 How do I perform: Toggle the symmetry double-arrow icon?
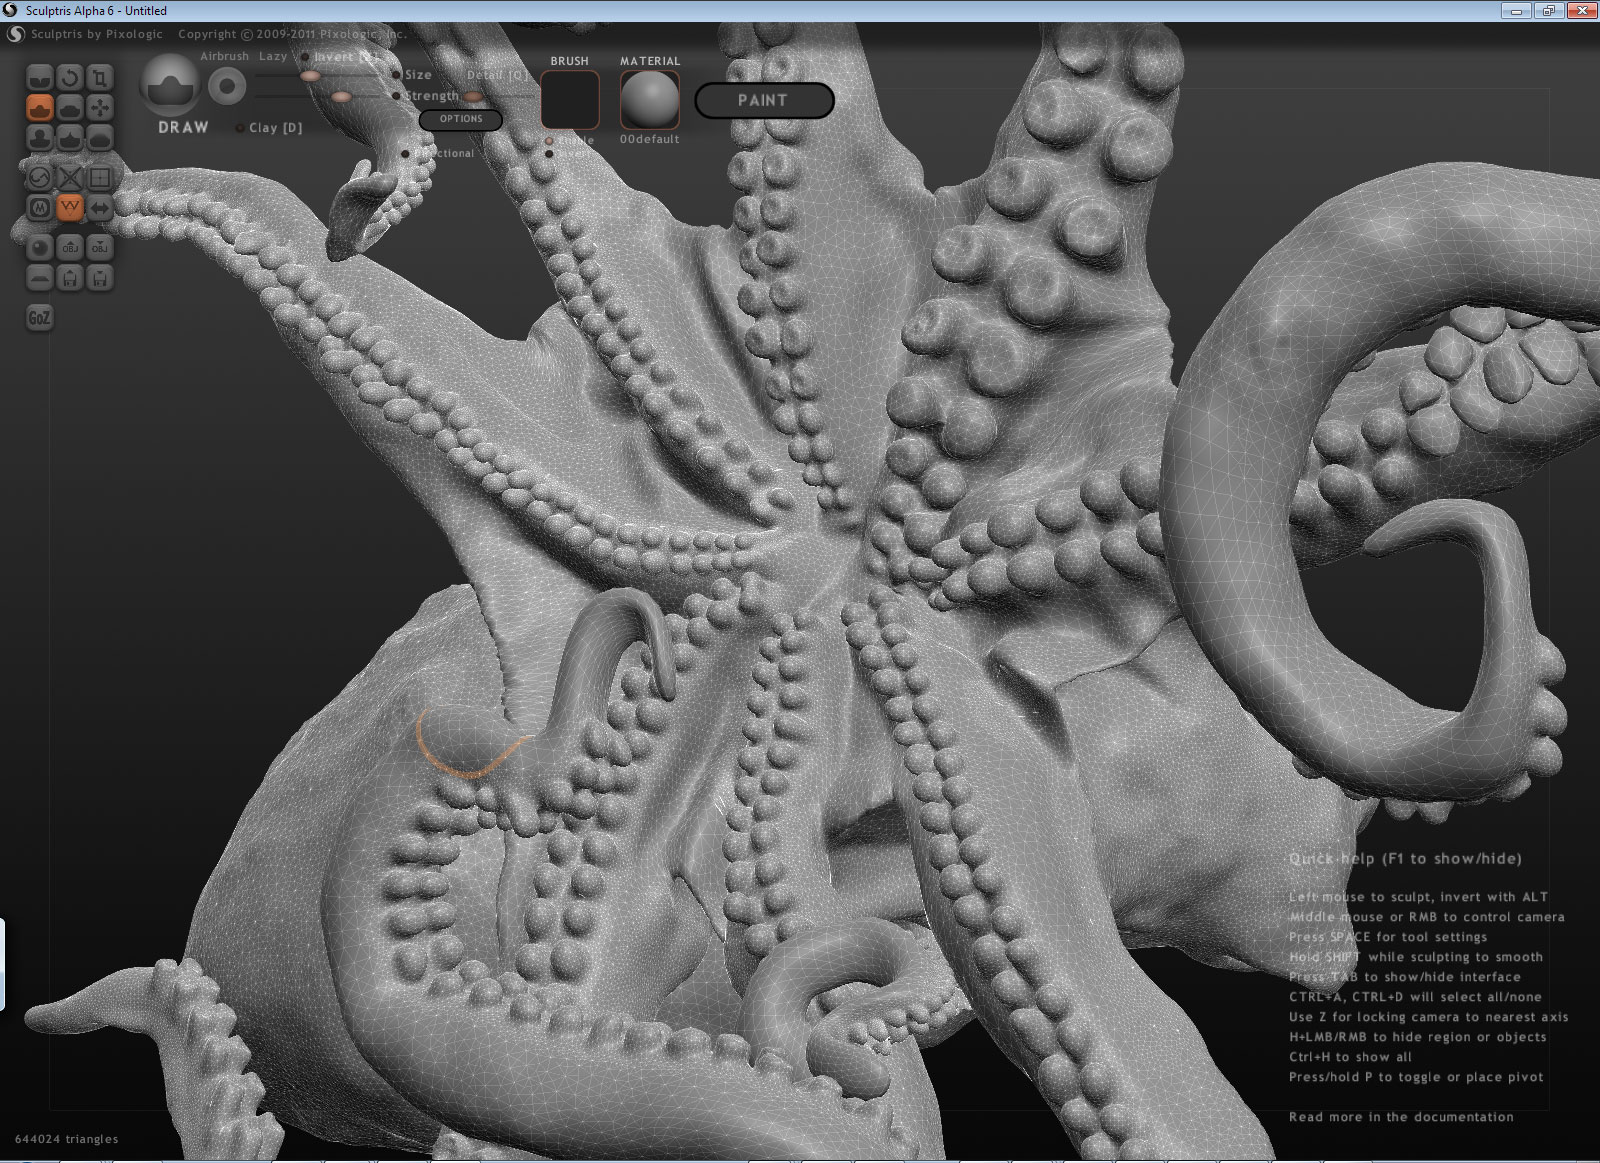click(x=100, y=207)
